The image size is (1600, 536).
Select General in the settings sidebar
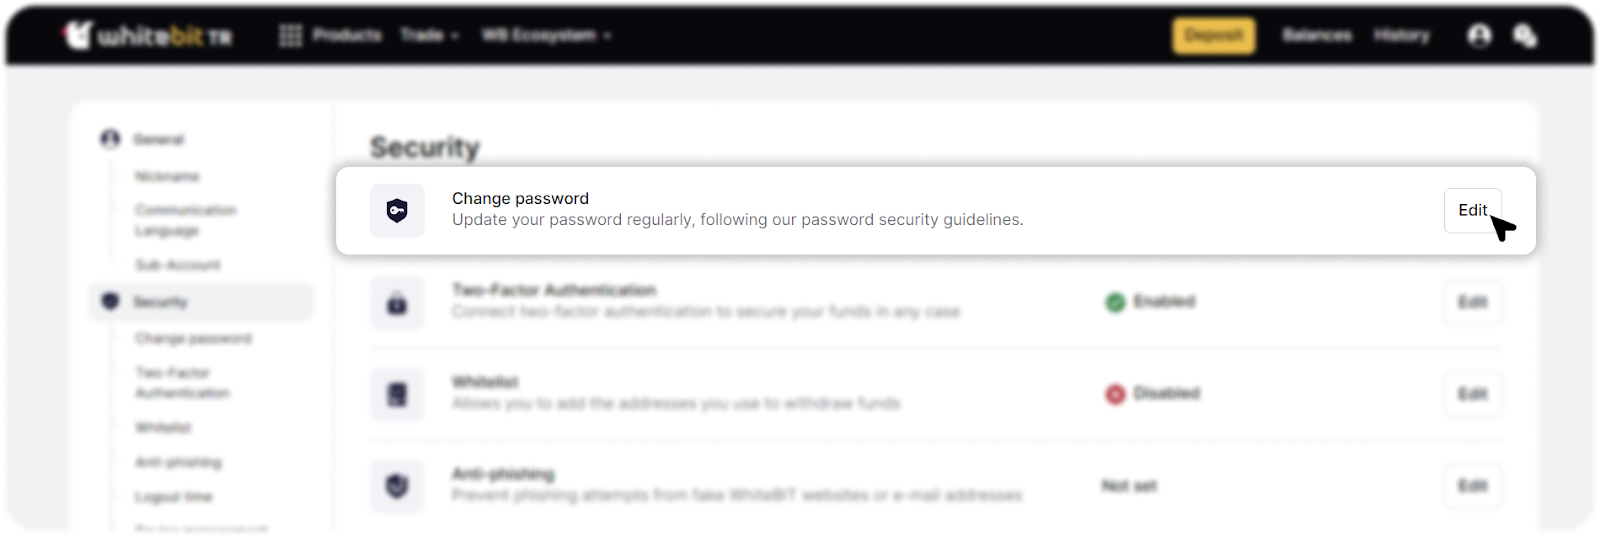[158, 139]
